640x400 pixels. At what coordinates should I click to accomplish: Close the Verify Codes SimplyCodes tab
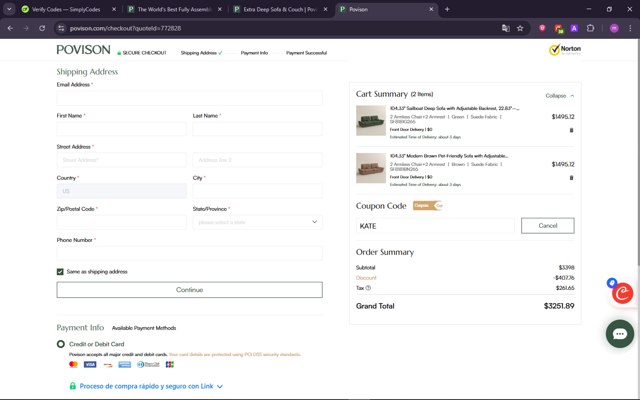click(114, 9)
